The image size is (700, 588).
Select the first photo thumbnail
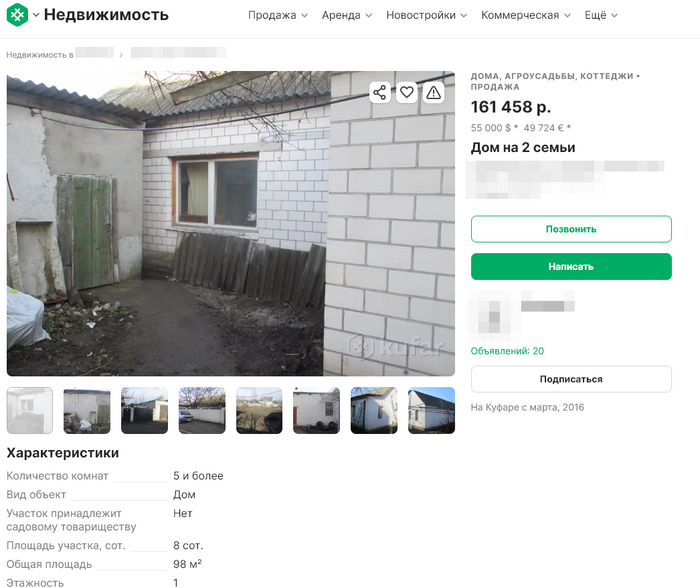pos(29,410)
